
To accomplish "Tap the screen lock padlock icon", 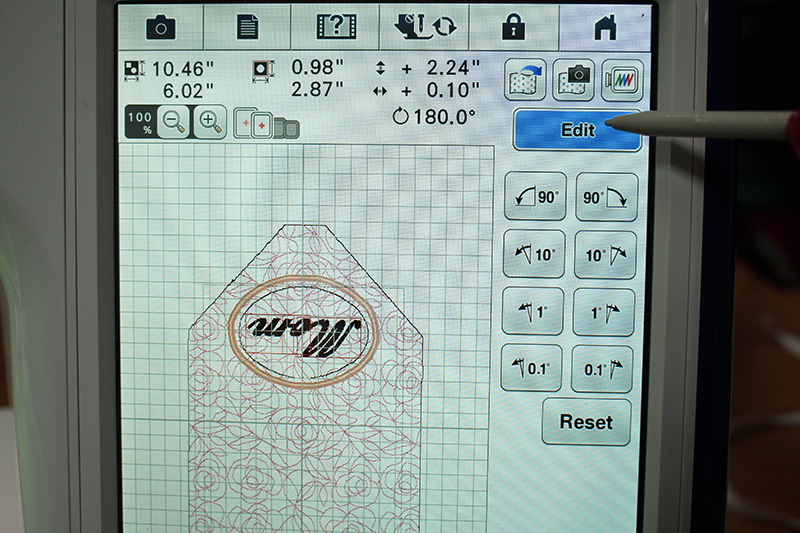I will coord(513,27).
